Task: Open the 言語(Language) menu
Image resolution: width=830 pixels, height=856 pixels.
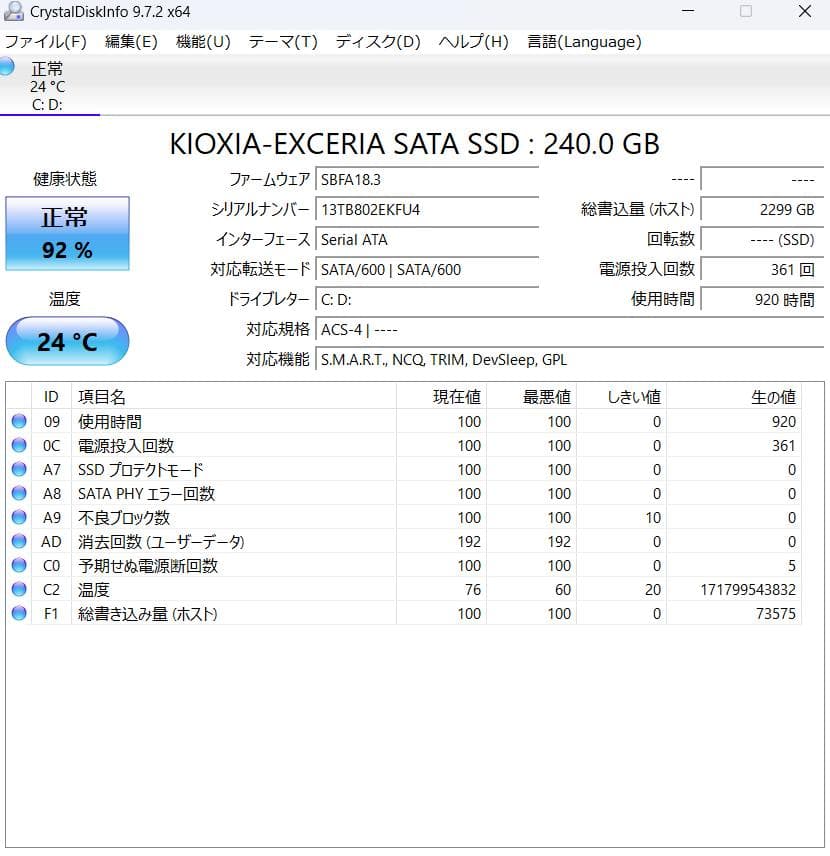Action: (584, 42)
